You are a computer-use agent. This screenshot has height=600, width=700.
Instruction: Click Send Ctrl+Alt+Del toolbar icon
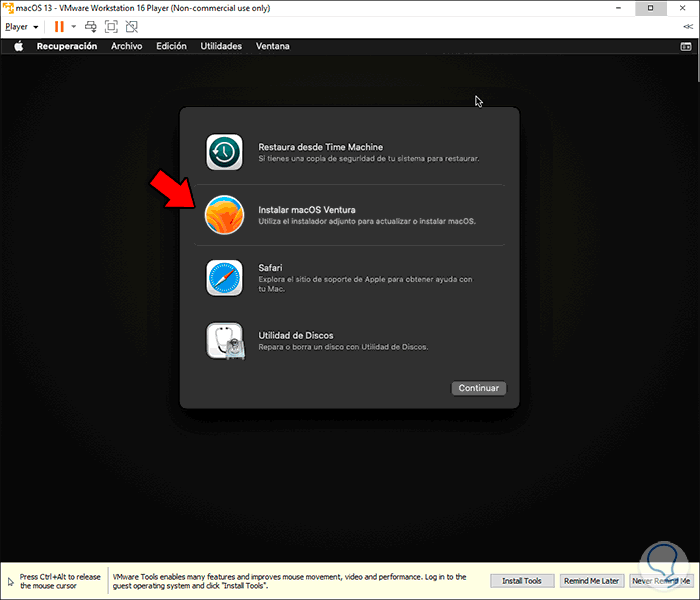click(91, 27)
